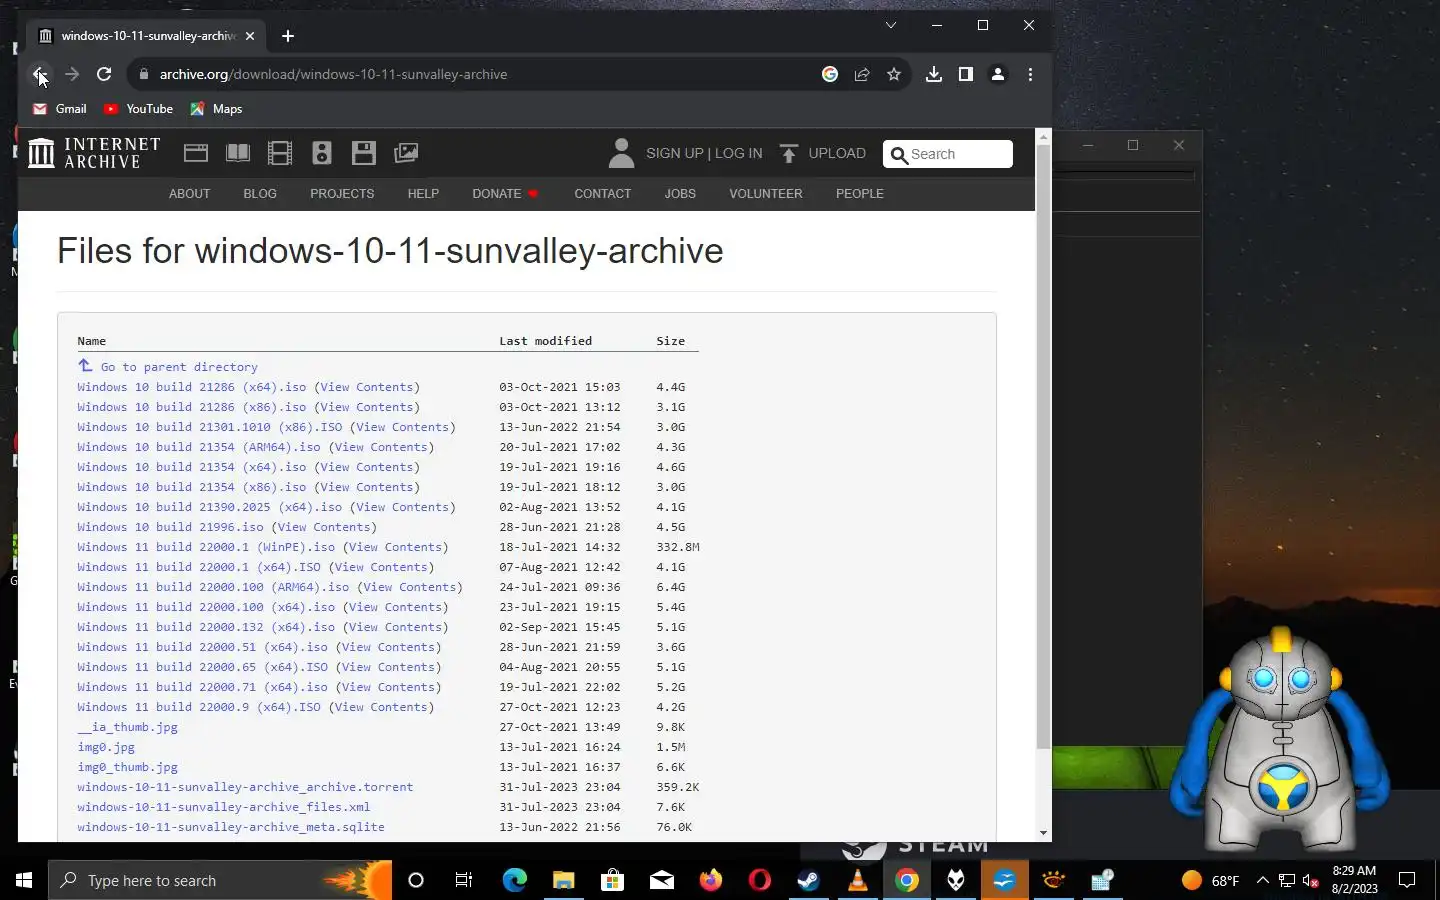Image resolution: width=1440 pixels, height=900 pixels.
Task: Download Windows 10 build 21301.1010 (x86).ISO
Action: click(x=210, y=427)
